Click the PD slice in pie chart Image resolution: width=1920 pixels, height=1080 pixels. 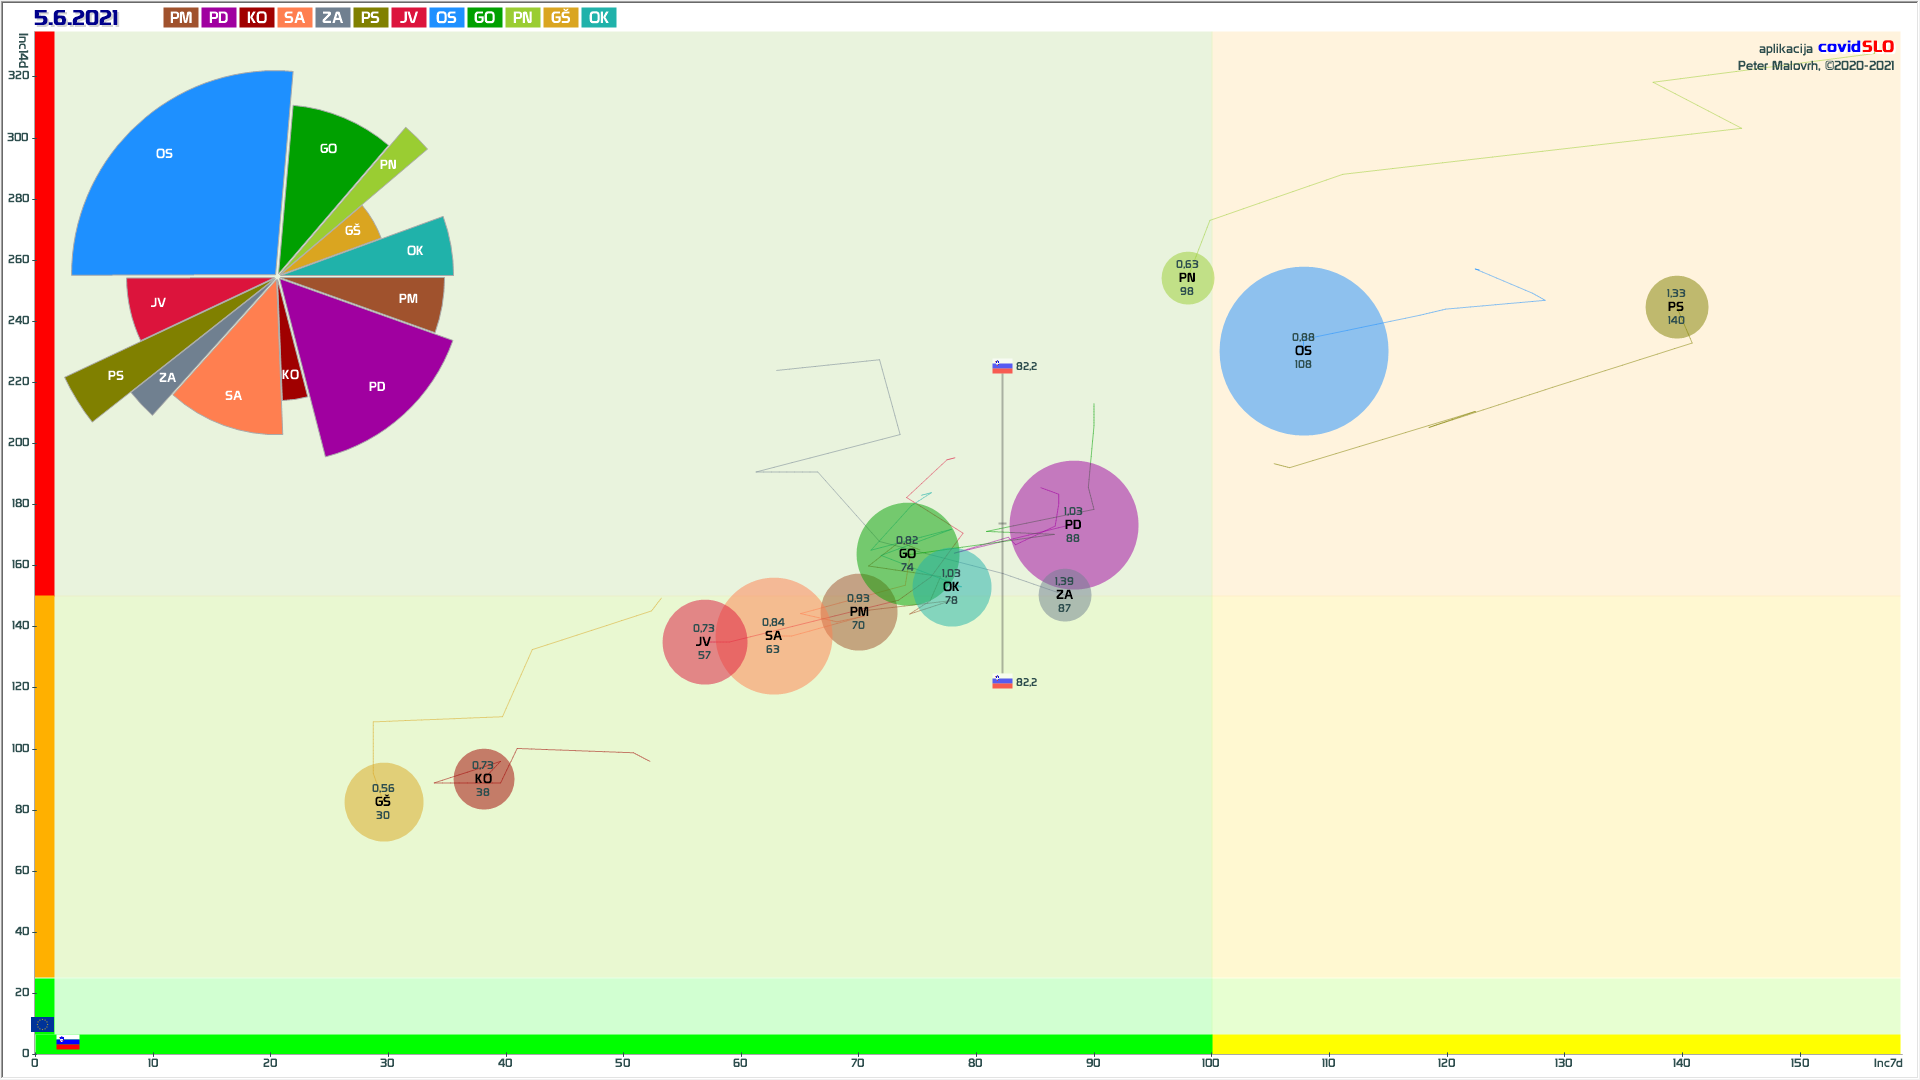[372, 380]
